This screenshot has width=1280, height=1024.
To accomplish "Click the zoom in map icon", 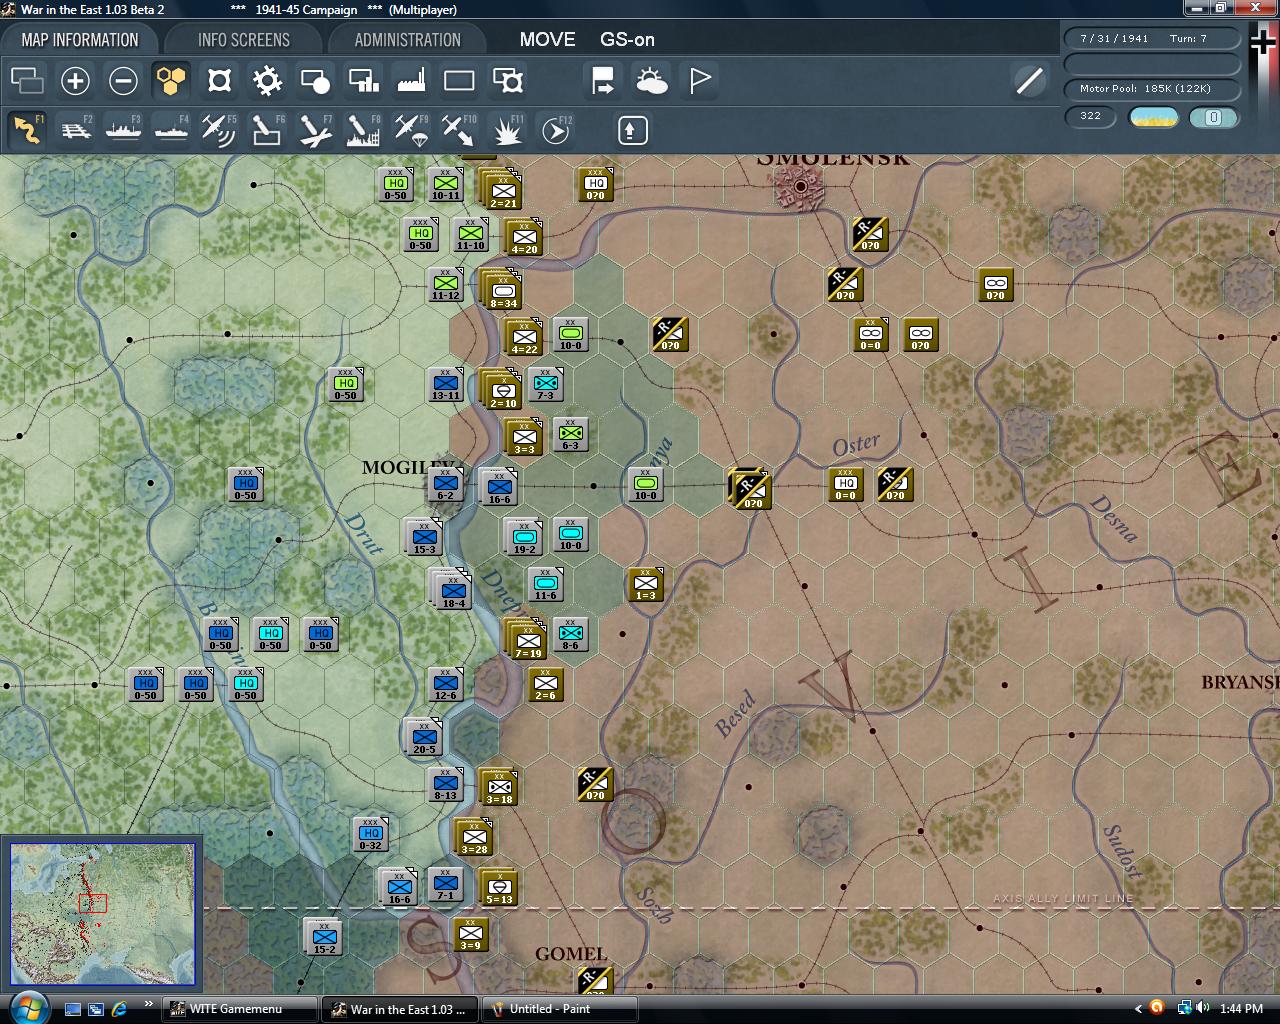I will tap(75, 80).
